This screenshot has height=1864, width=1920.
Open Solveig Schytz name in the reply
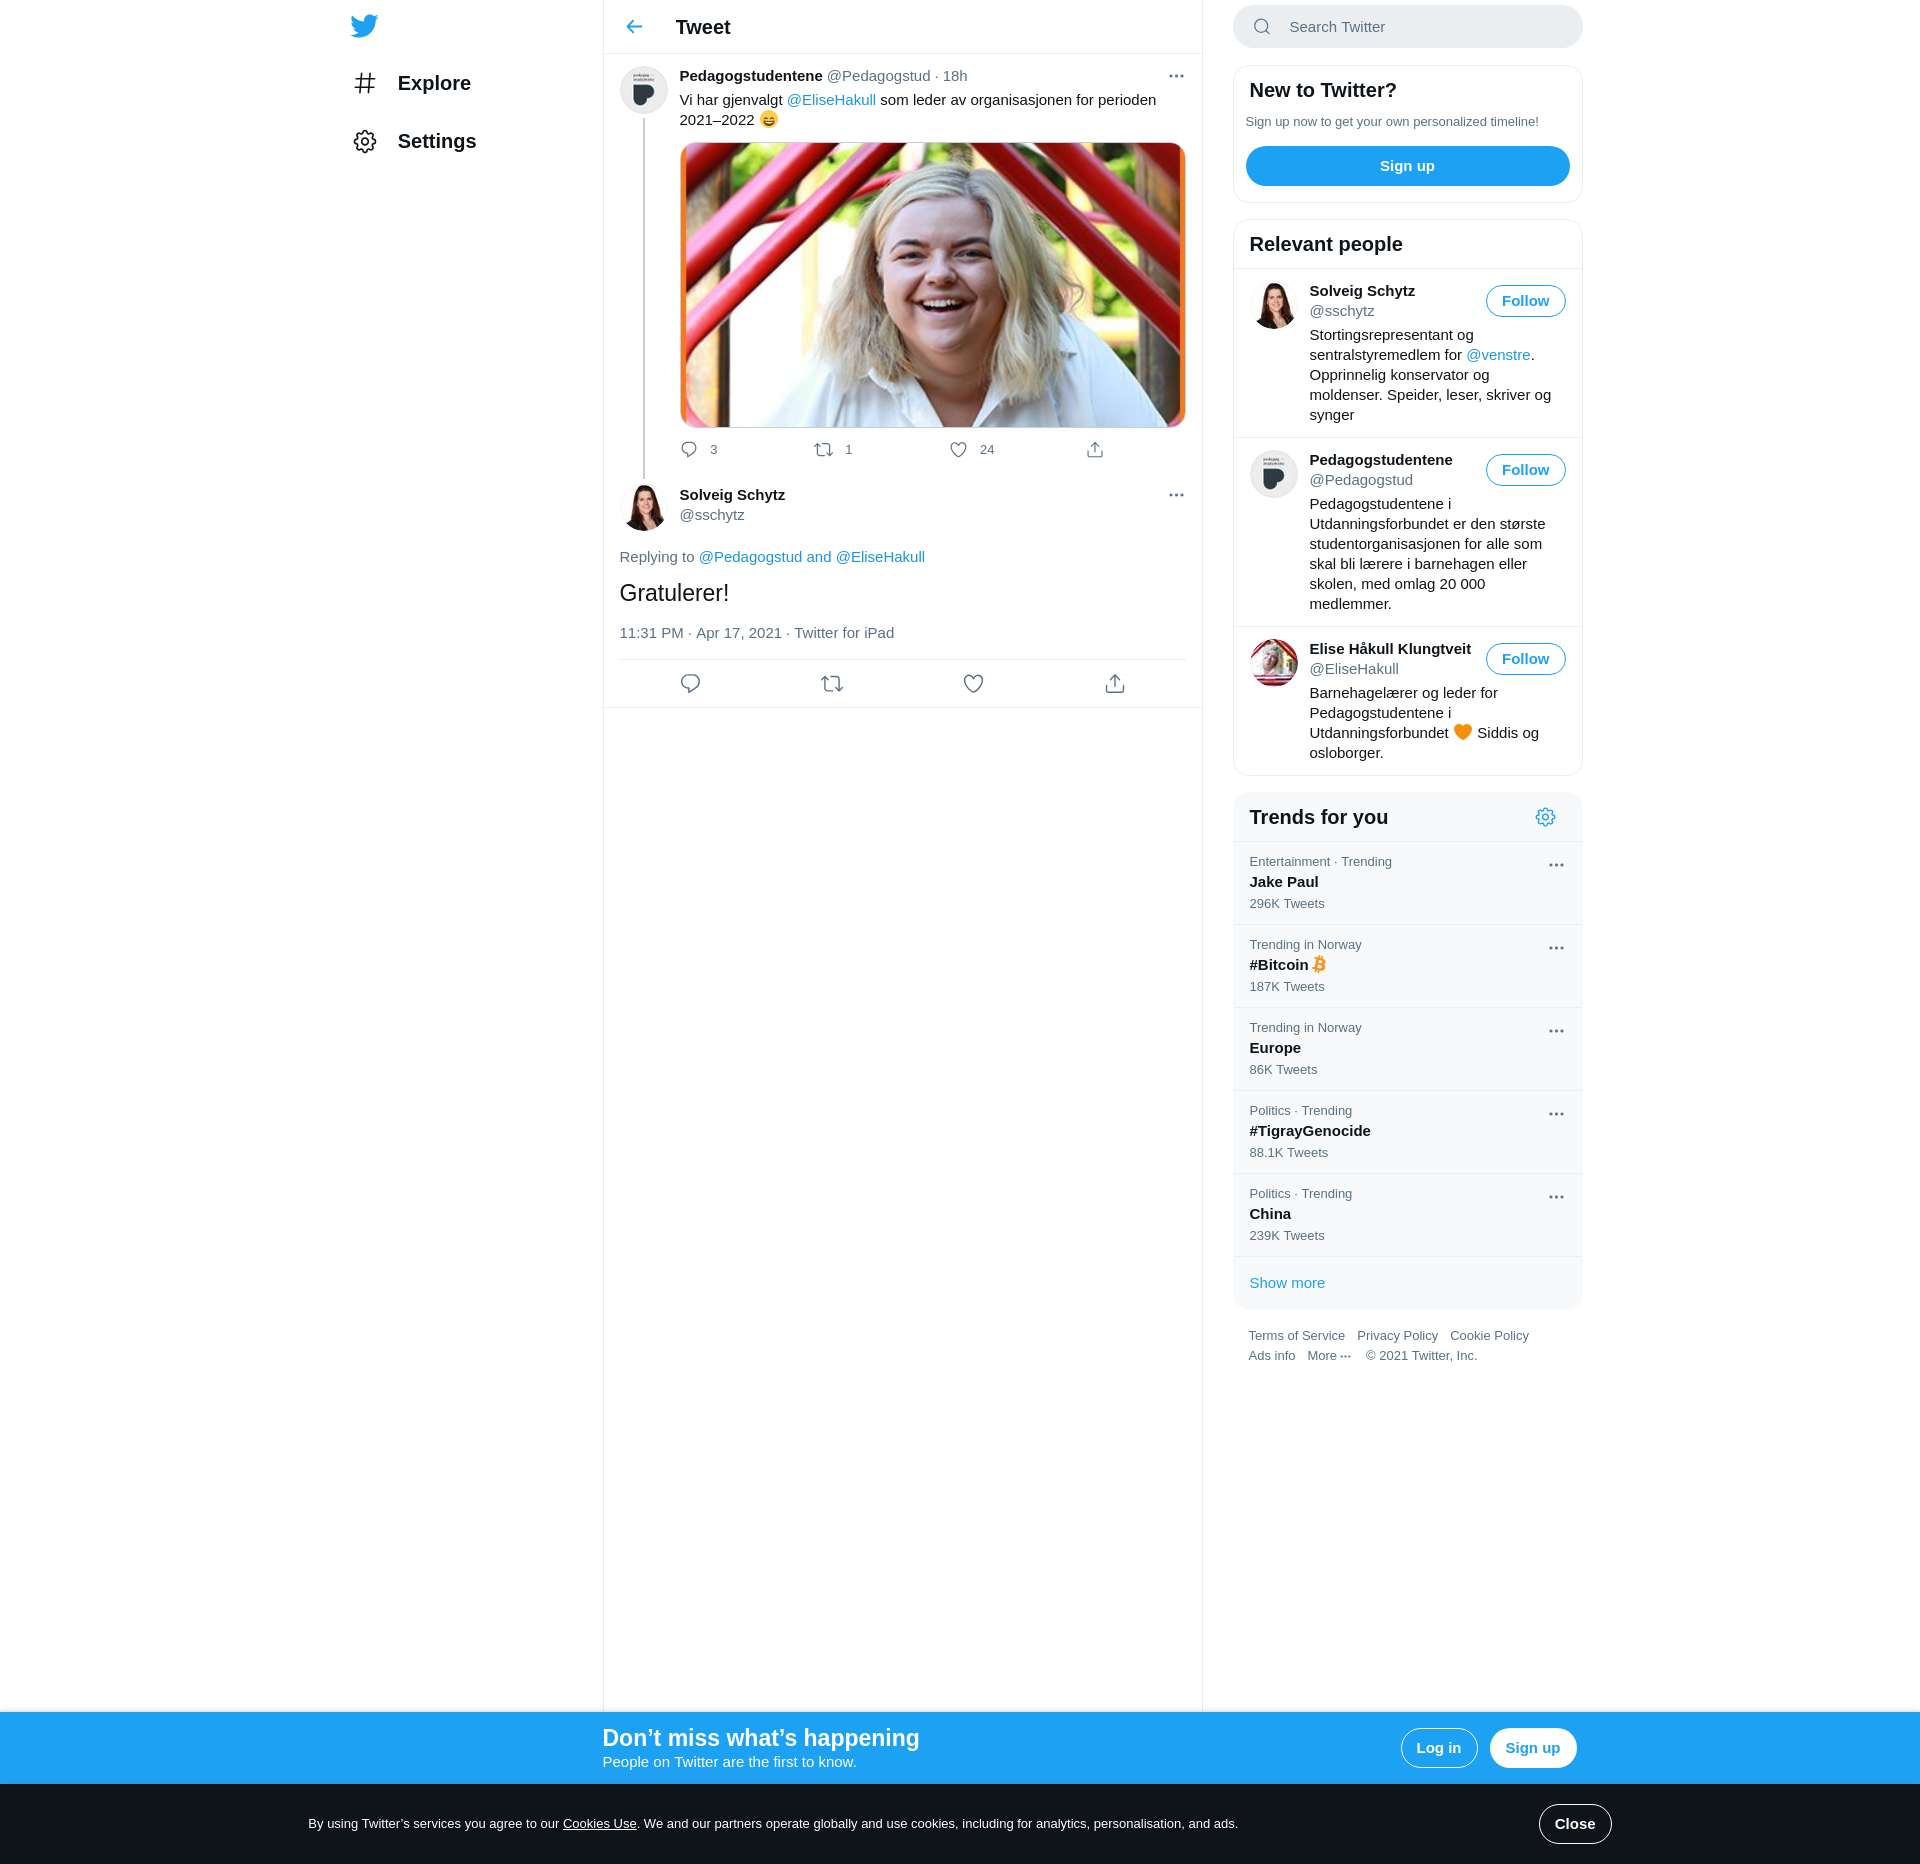pos(732,495)
